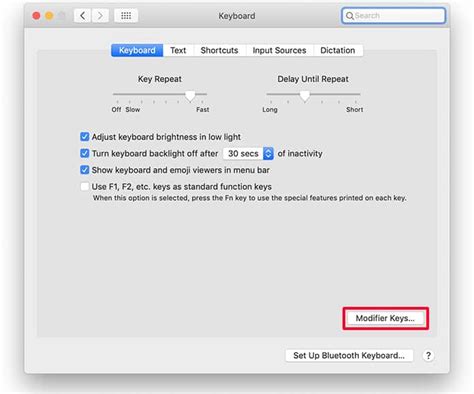Click the Short label under Delay slider
This screenshot has height=394, width=474.
[354, 110]
